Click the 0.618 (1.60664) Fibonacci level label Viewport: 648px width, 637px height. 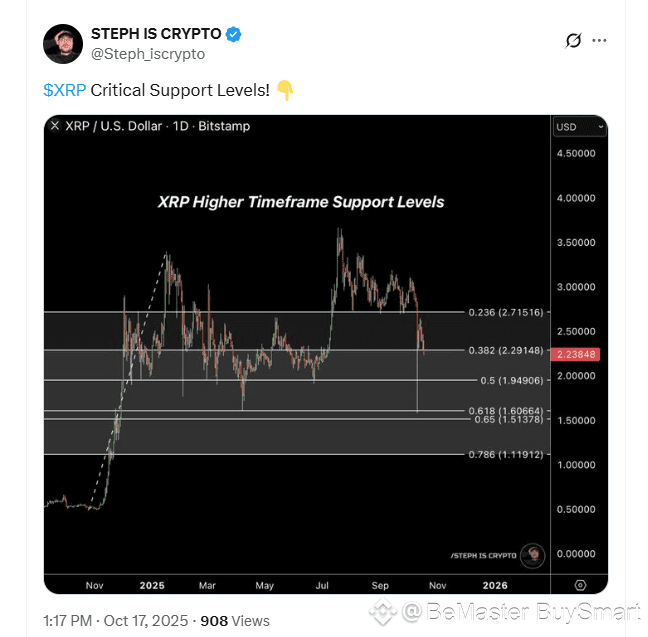(x=507, y=411)
